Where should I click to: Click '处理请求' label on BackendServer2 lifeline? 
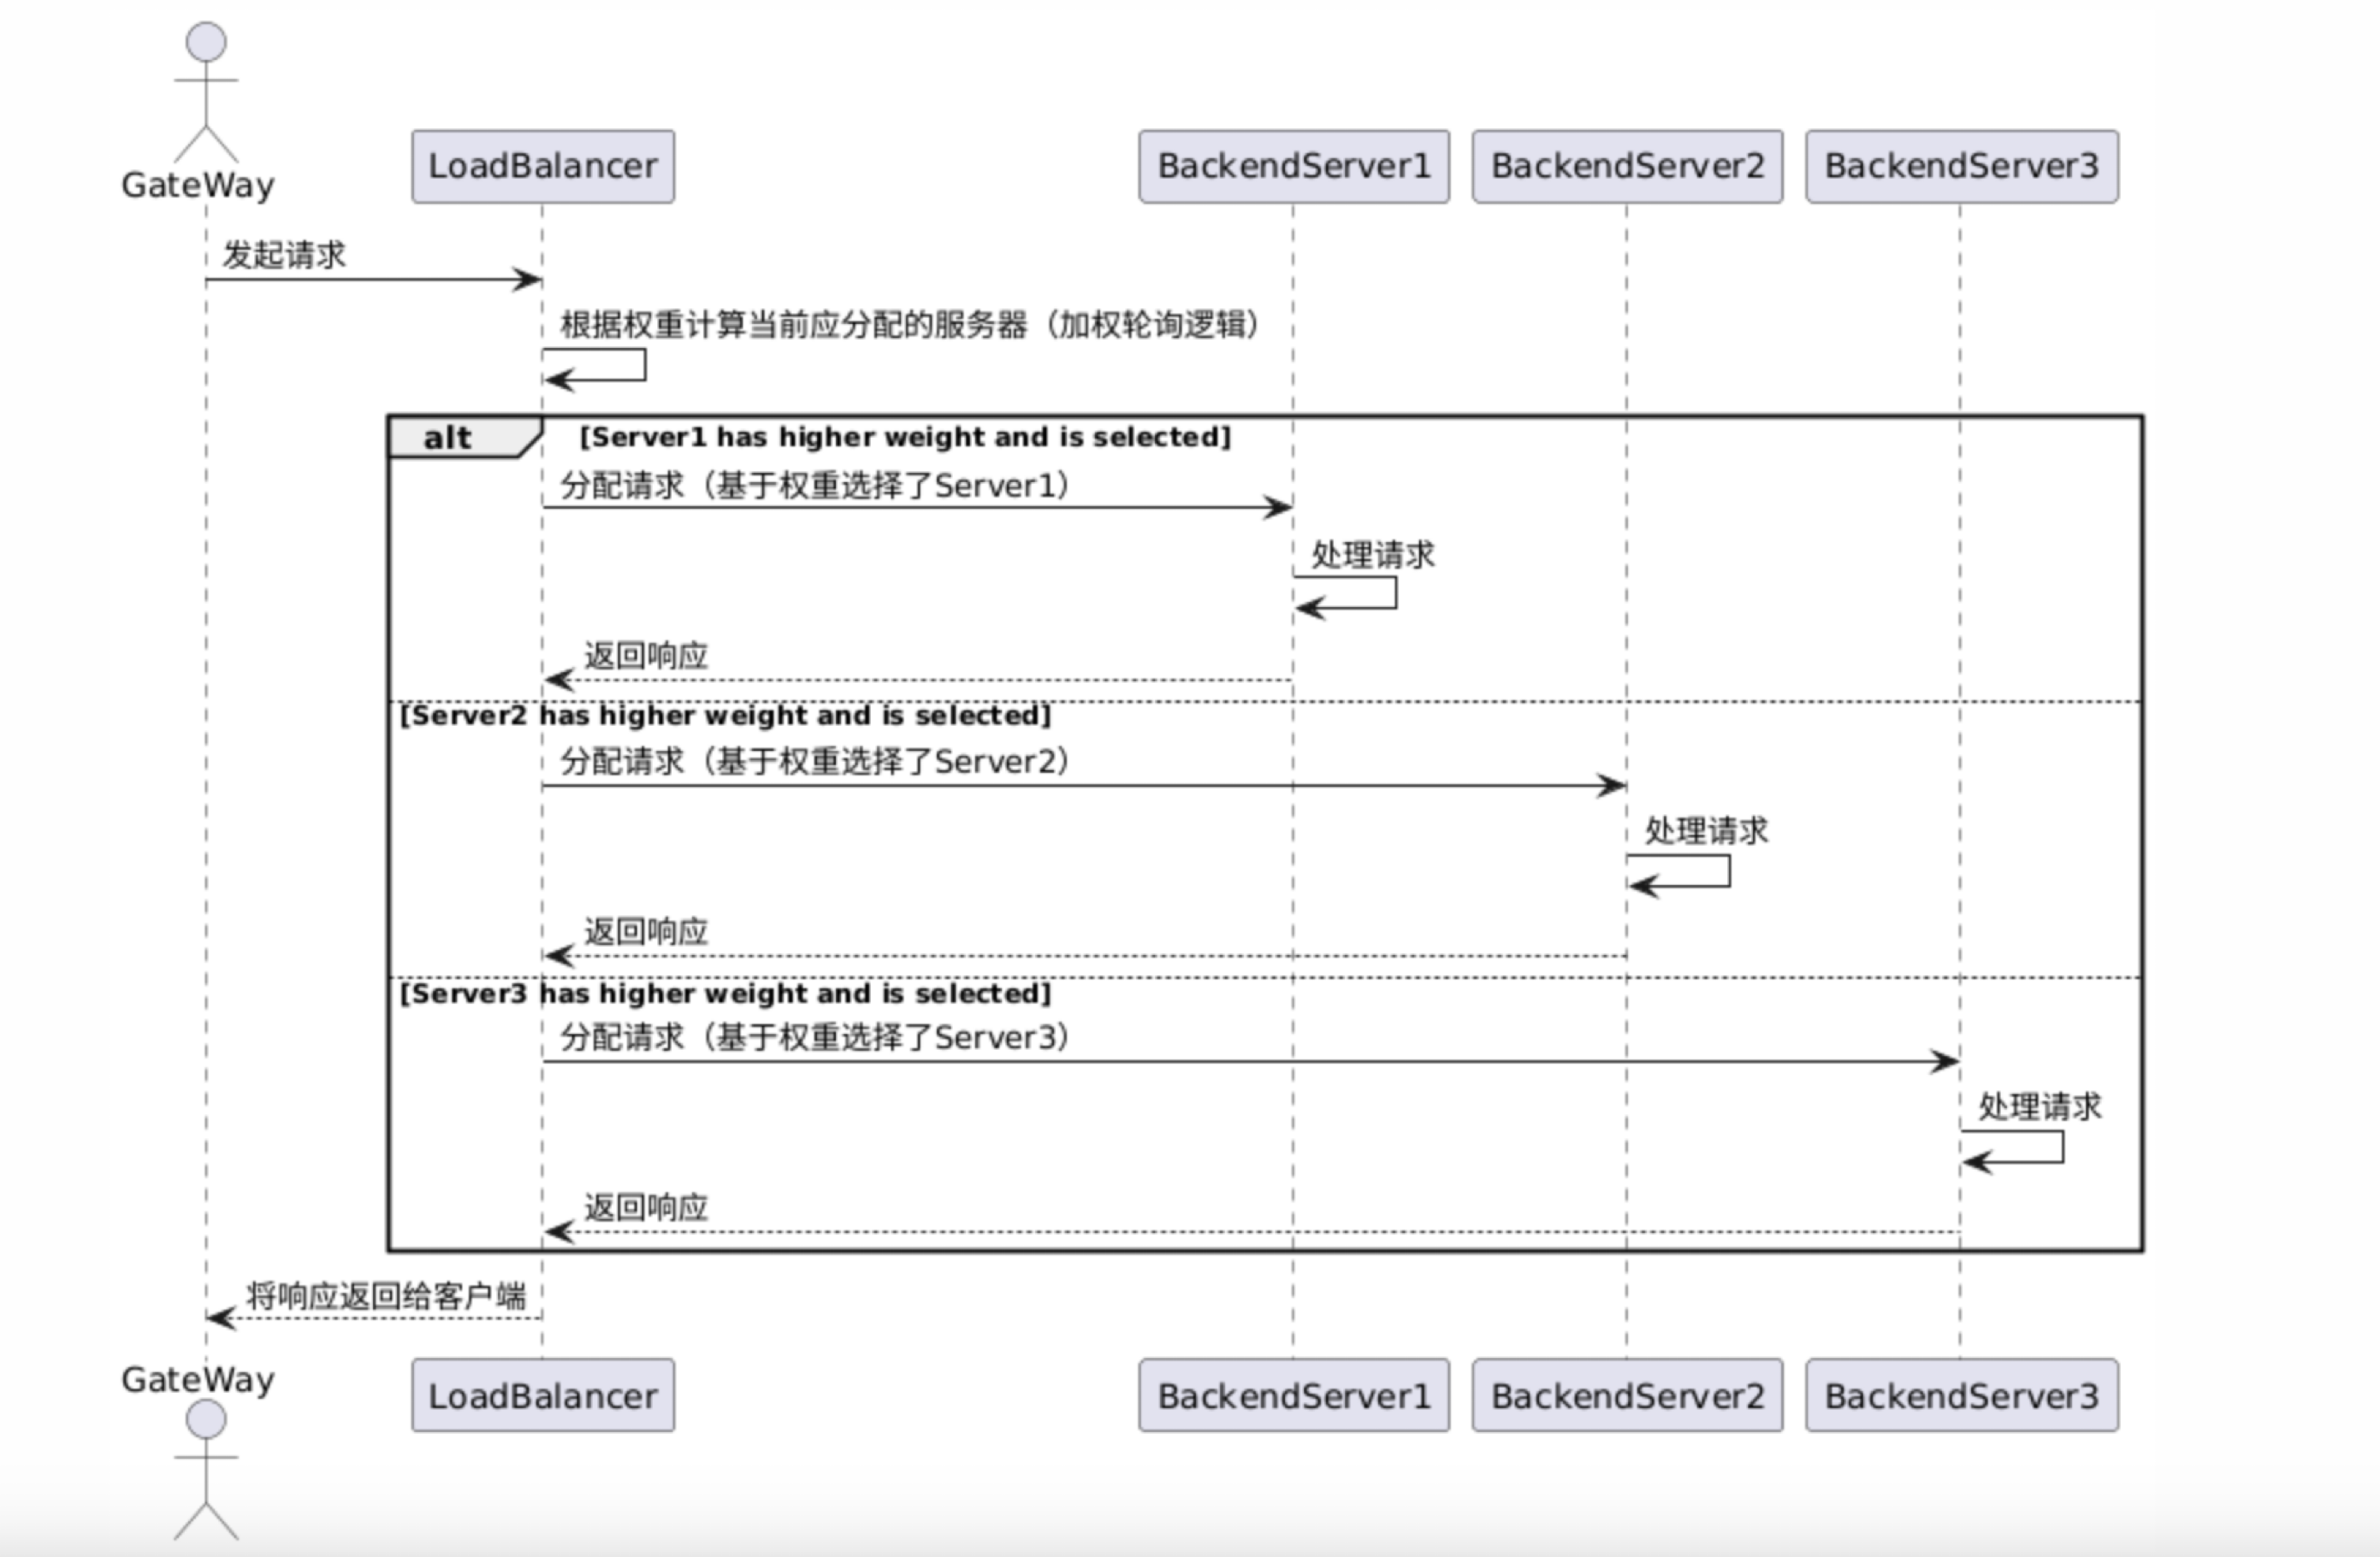tap(1707, 831)
